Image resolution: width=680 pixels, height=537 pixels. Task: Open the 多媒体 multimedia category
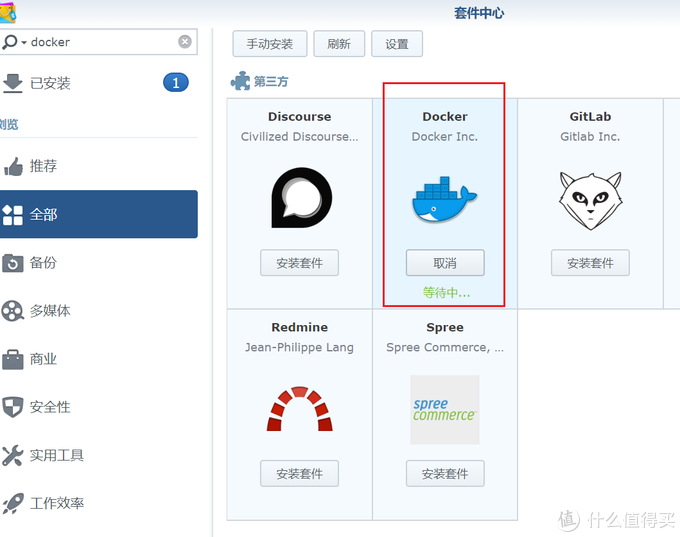tap(50, 311)
